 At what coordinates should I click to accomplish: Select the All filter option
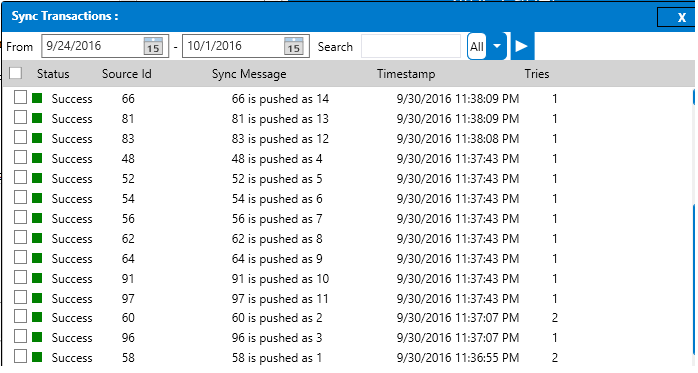(477, 46)
